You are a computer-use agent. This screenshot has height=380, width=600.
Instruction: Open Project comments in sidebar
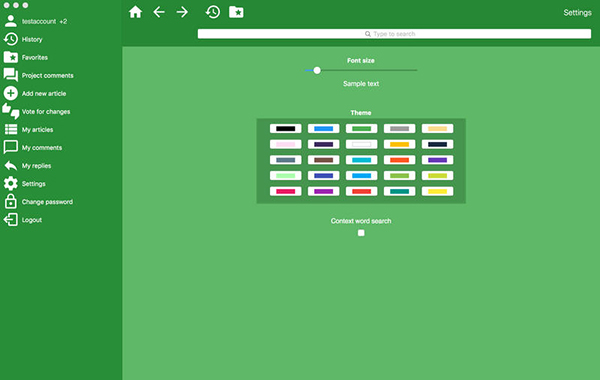(x=47, y=75)
